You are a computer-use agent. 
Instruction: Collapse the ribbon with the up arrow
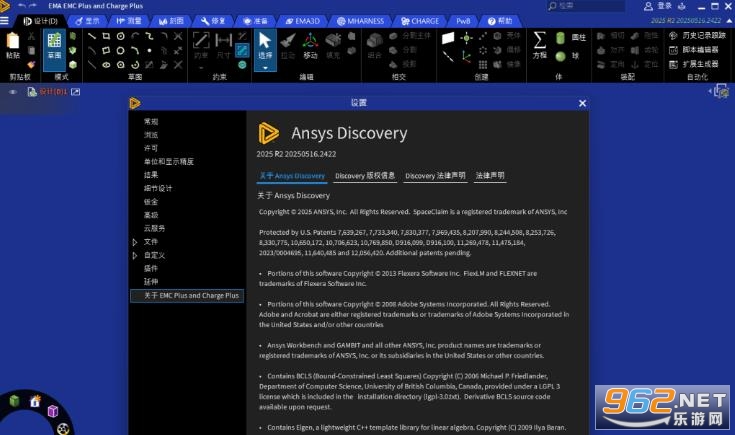729,21
